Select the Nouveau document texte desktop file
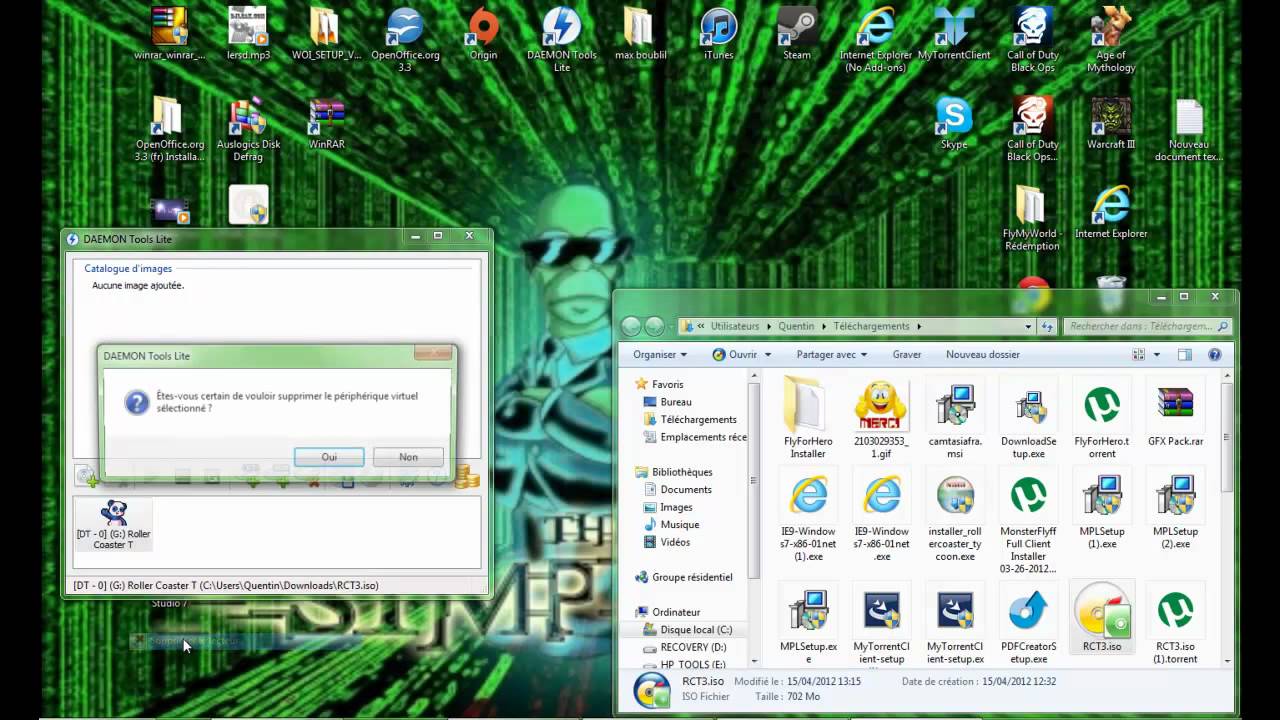This screenshot has width=1280, height=720. (1189, 130)
